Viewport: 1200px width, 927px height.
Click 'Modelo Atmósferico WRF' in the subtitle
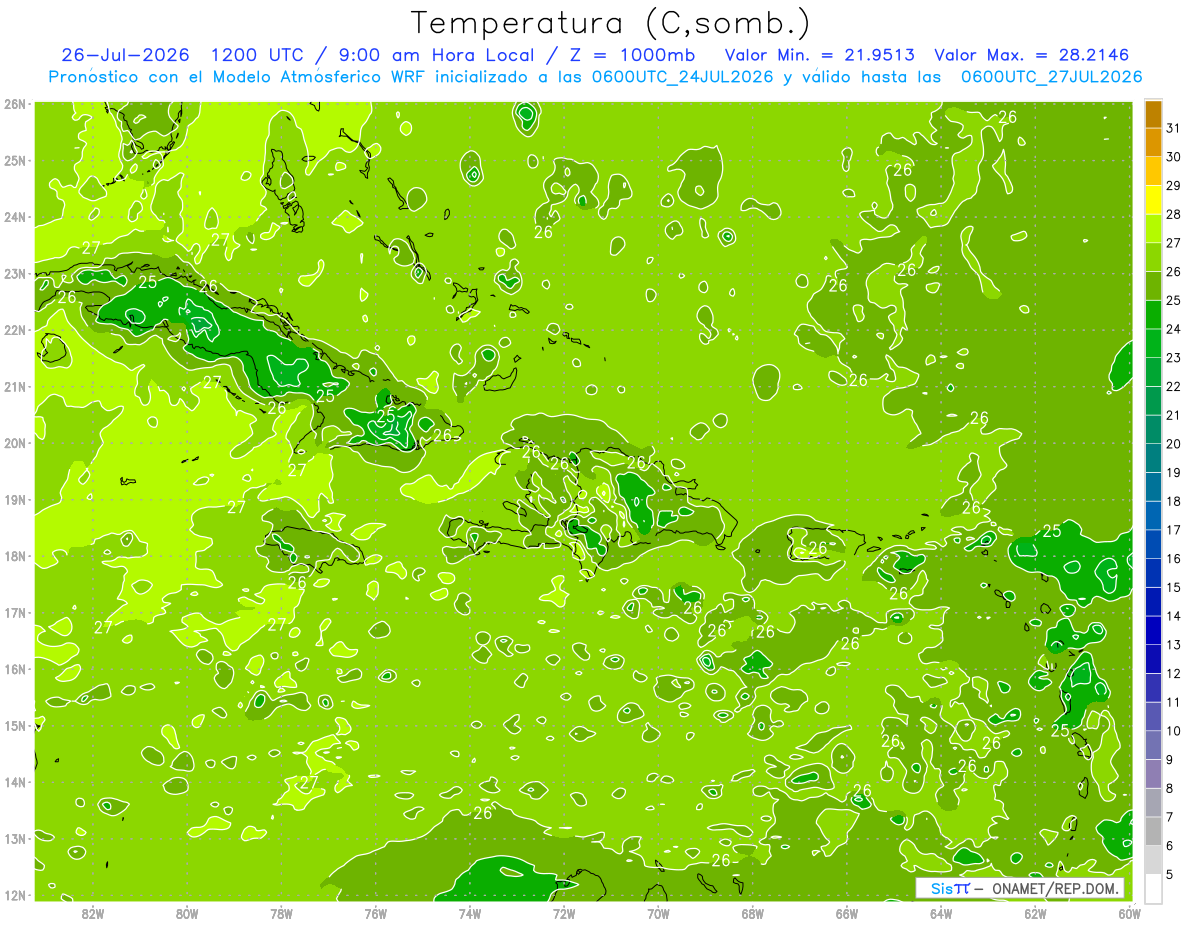coord(316,77)
